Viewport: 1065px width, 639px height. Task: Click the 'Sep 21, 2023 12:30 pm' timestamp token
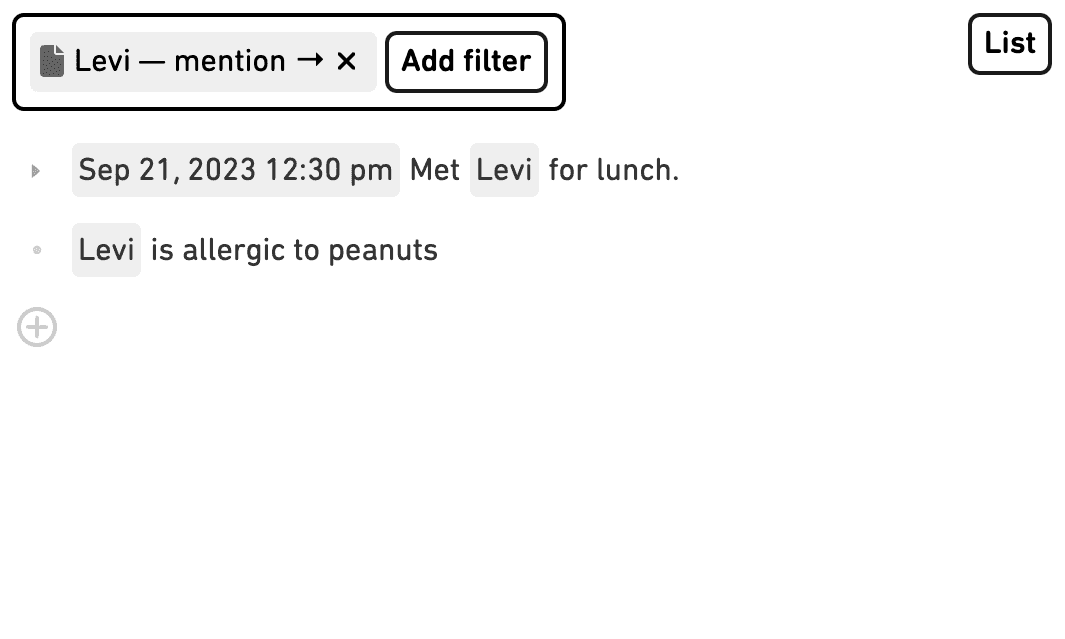pos(235,170)
